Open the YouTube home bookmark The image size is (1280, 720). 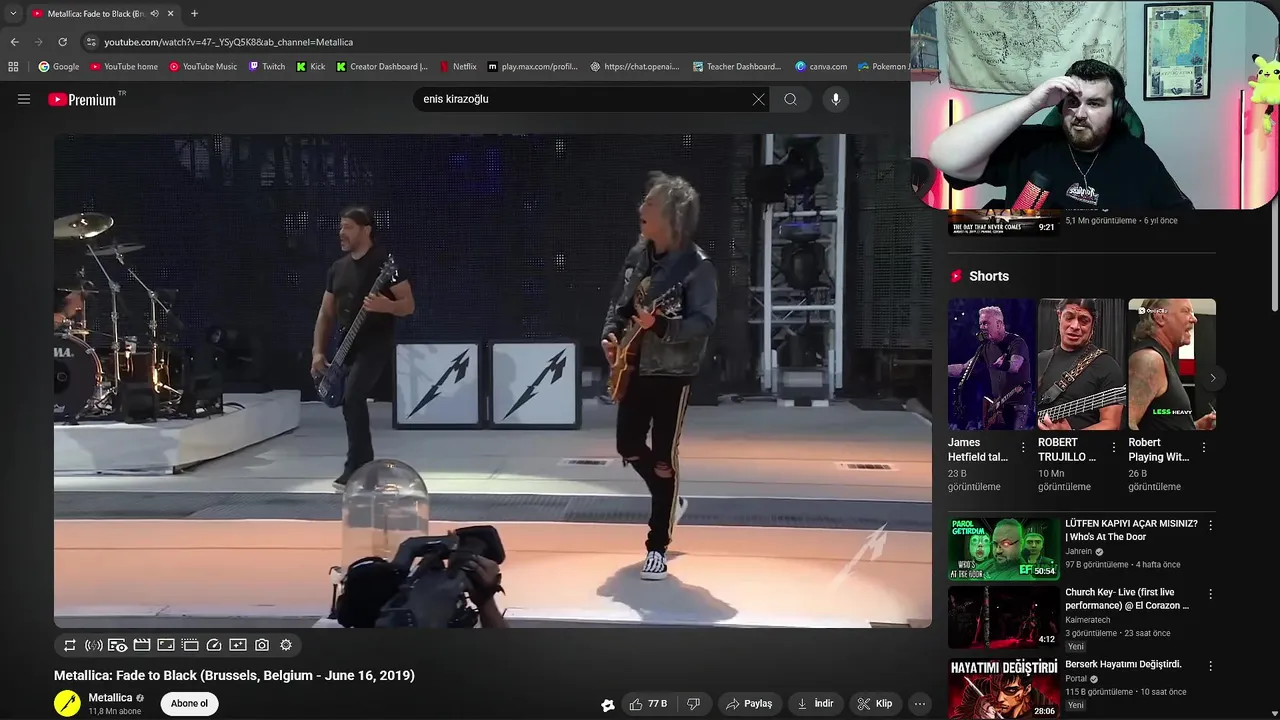pyautogui.click(x=124, y=67)
